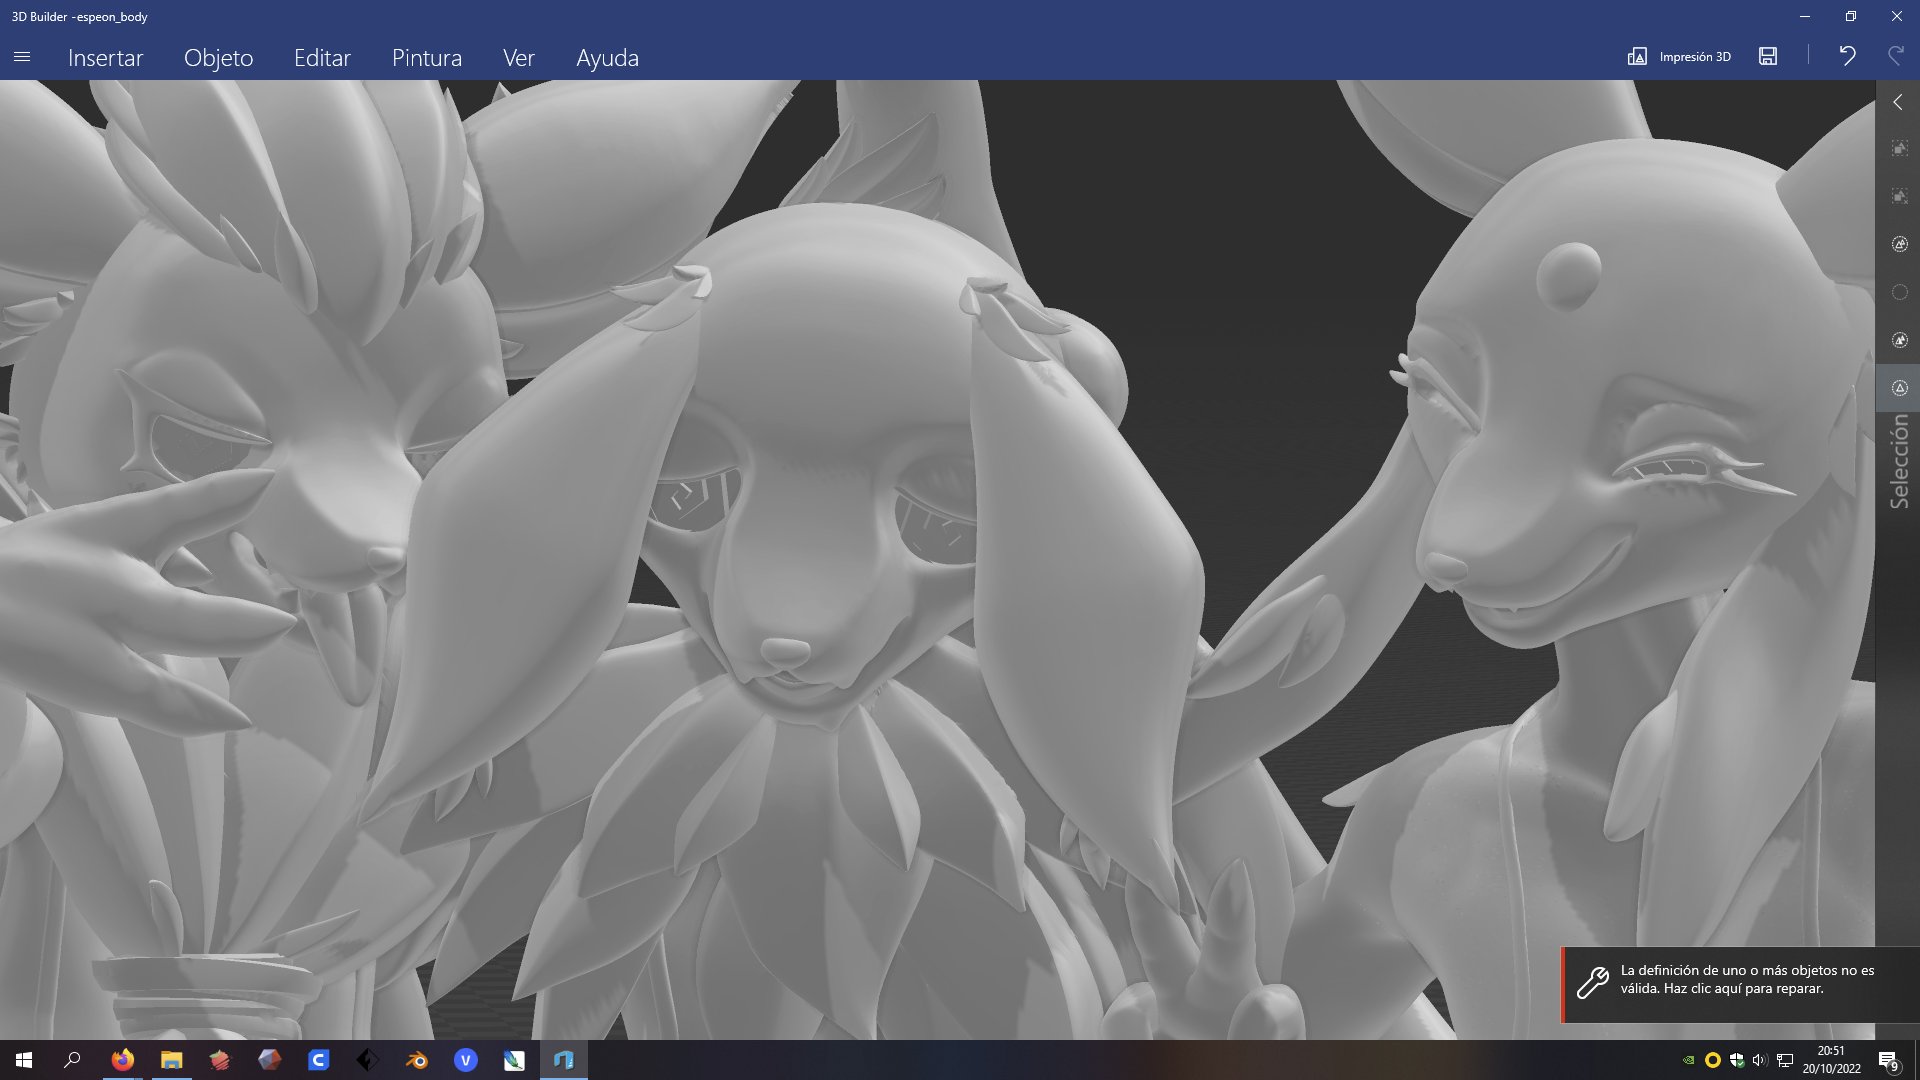
Task: Collapse the Selección side panel with the chevron
Action: [x=1897, y=102]
